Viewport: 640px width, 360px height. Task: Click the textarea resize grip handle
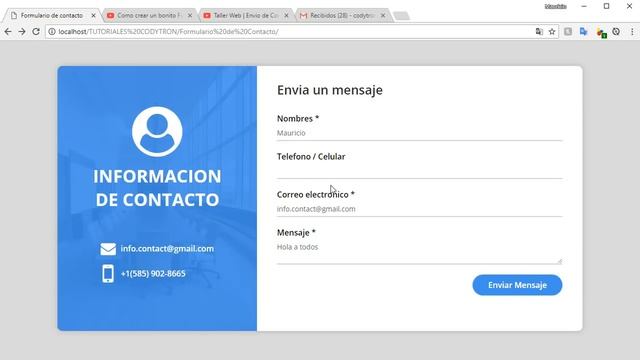point(560,261)
